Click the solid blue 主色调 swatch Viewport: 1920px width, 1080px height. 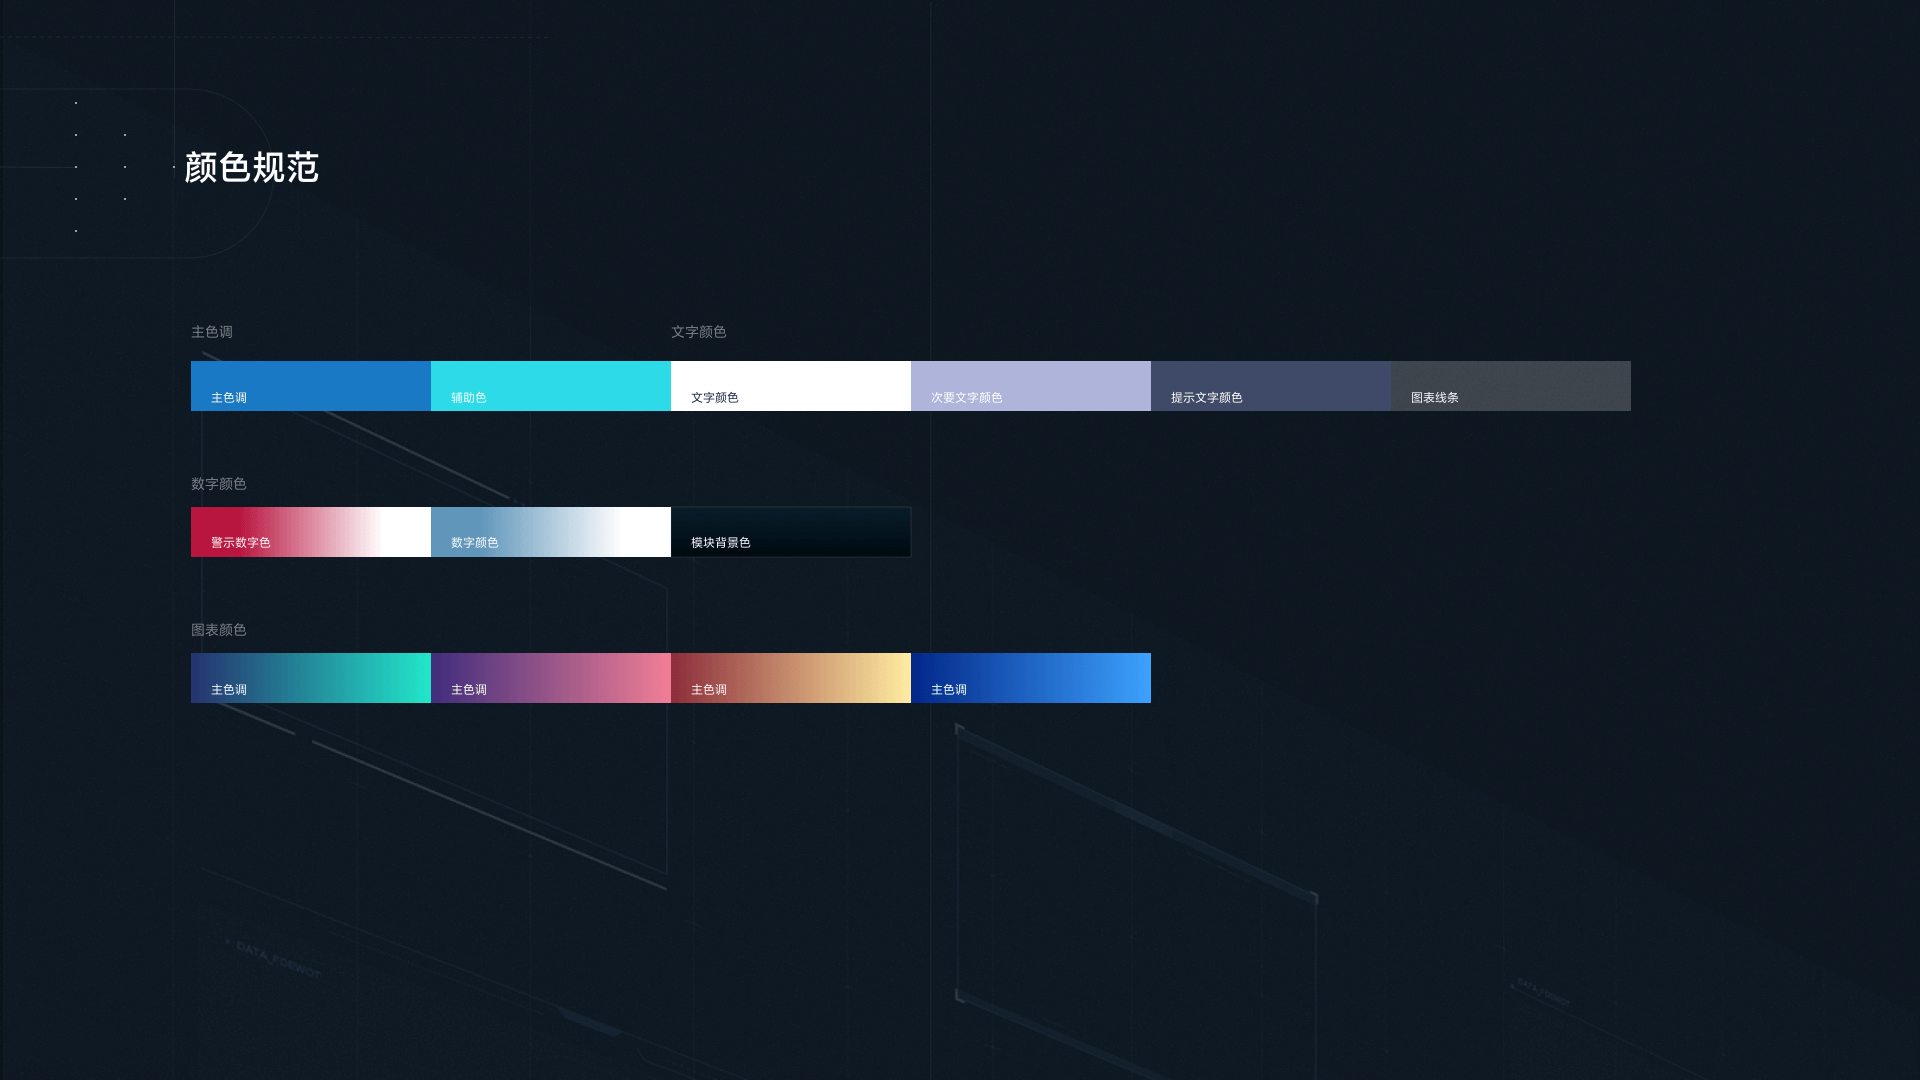[311, 386]
